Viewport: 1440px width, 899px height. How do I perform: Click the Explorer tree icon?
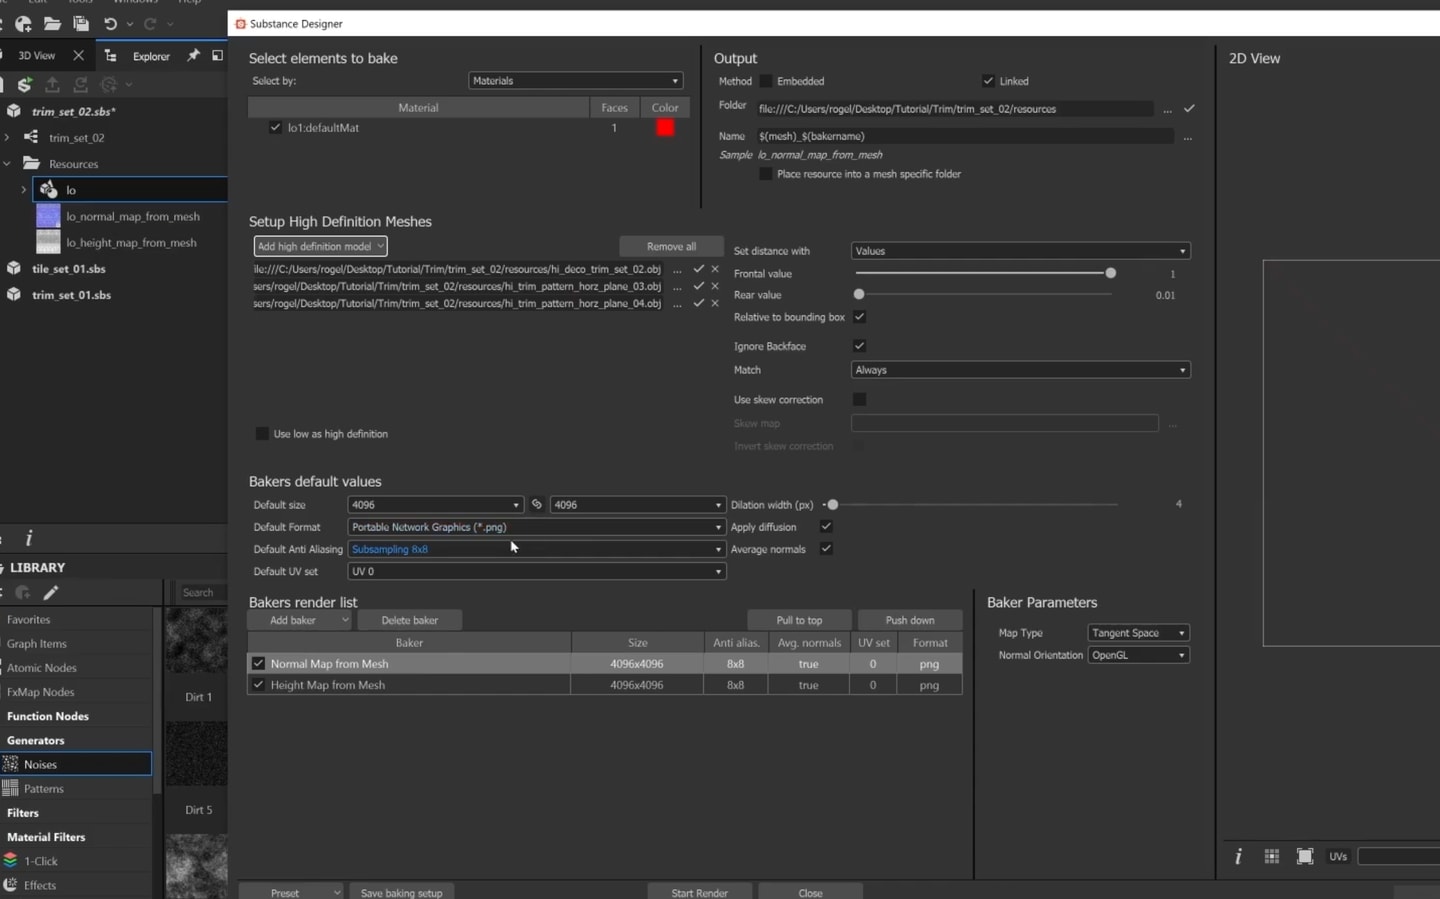coord(110,56)
